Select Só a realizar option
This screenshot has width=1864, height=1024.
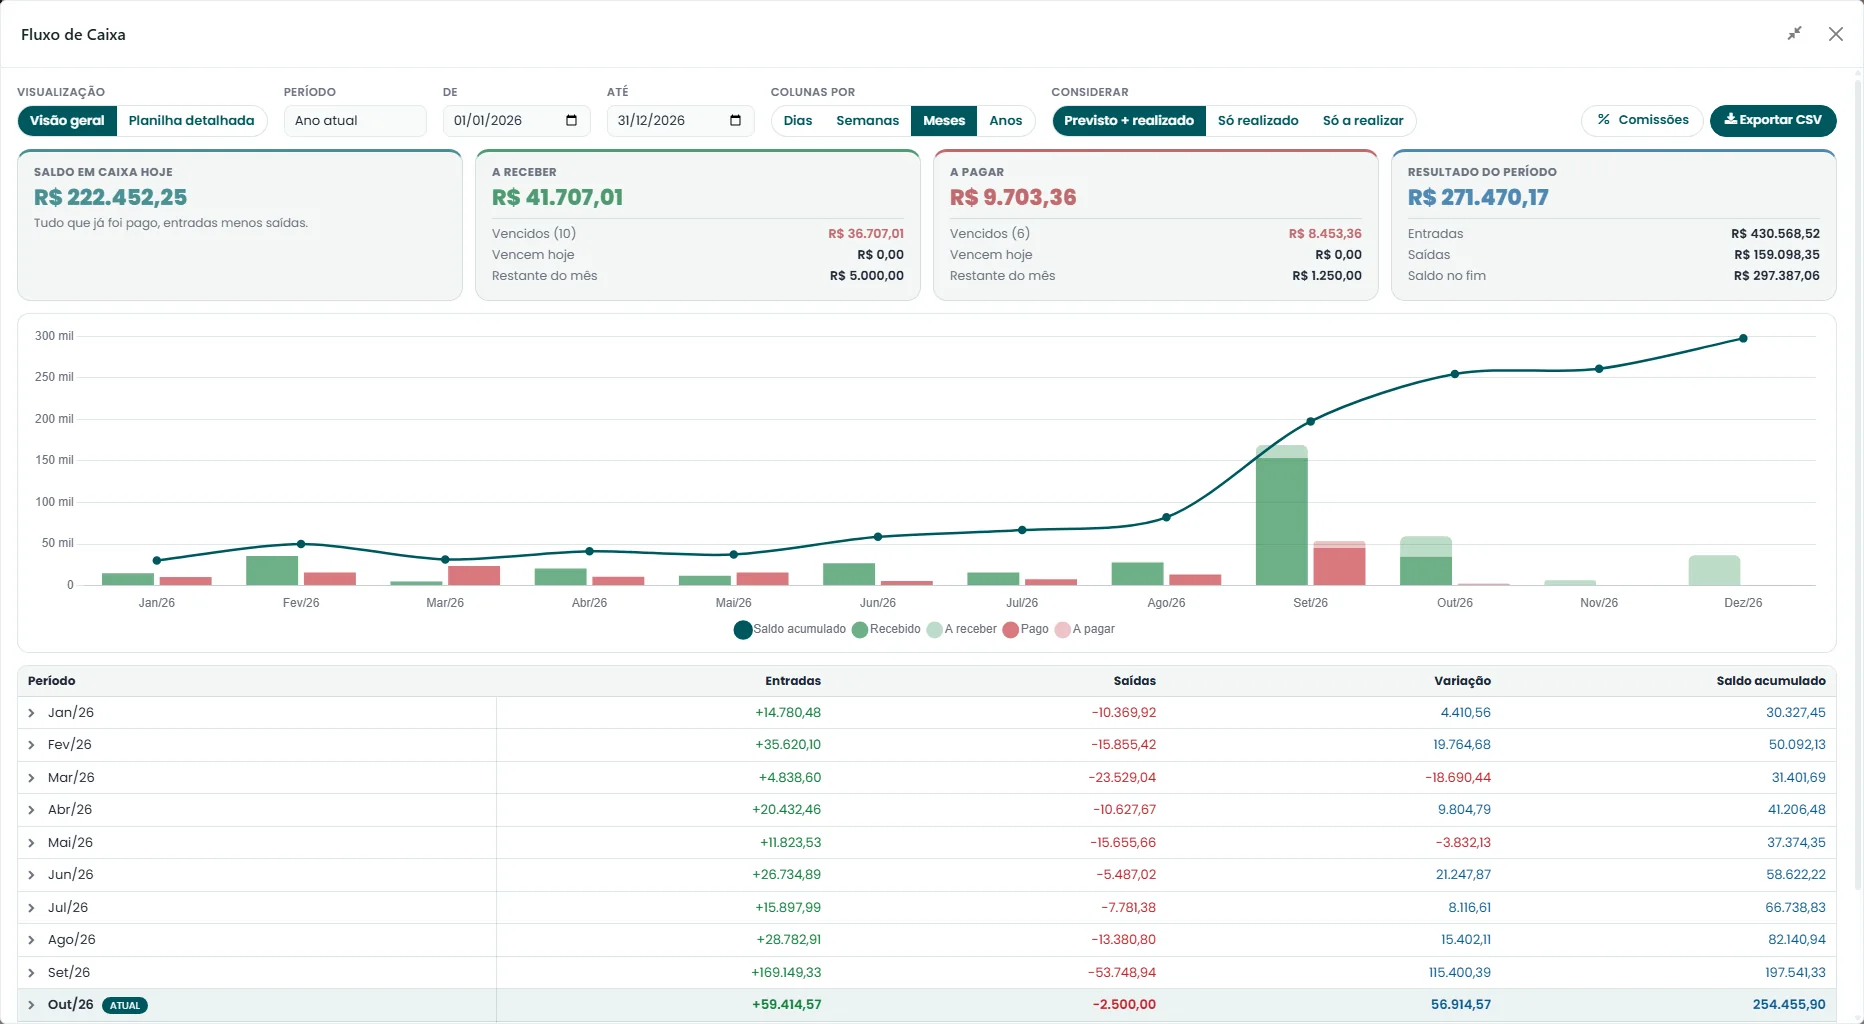[x=1363, y=120]
